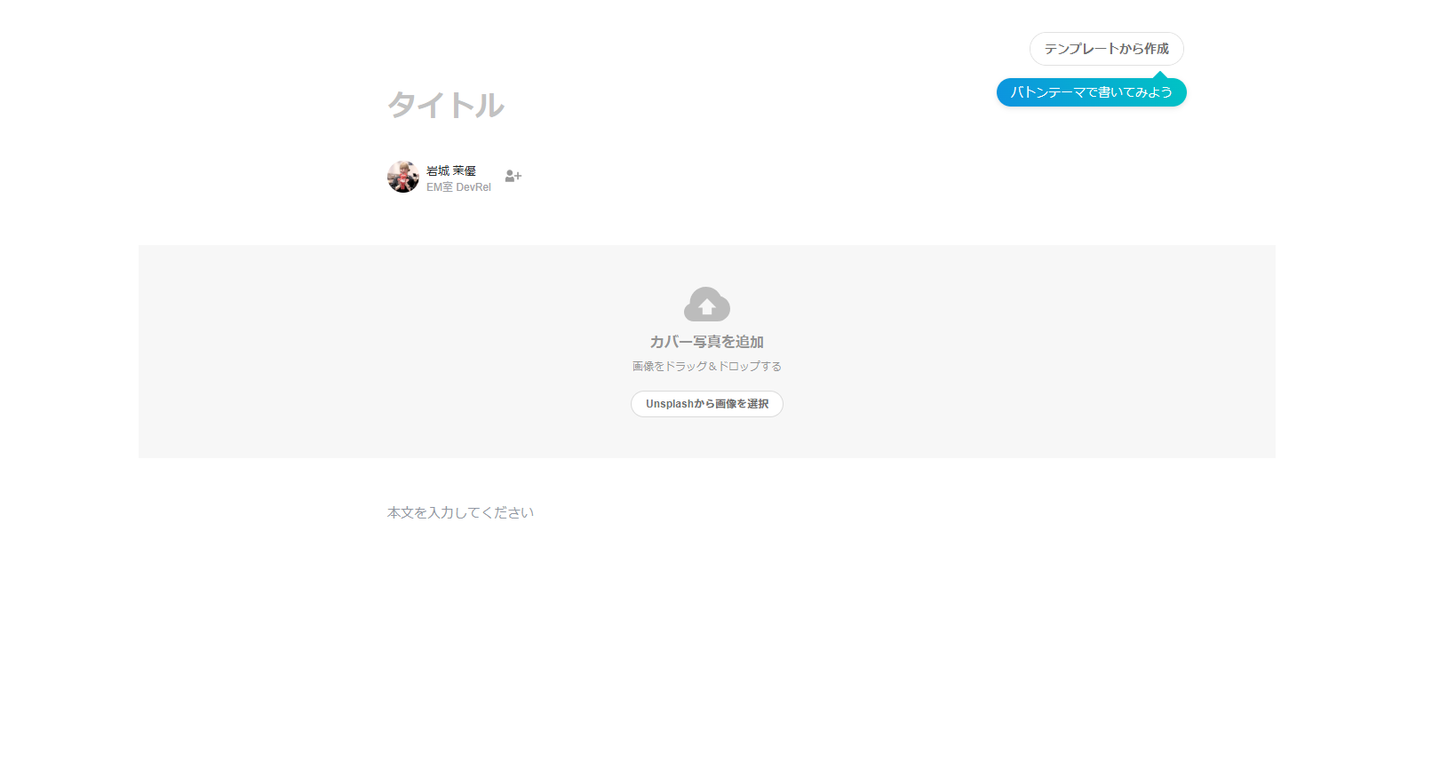The height and width of the screenshot is (768, 1440).
Task: Click the add co-author person-plus icon
Action: 513,176
